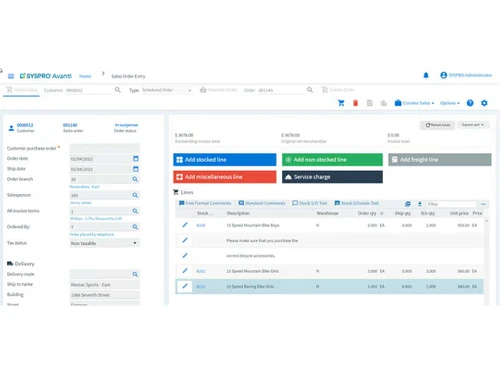
Task: Click Stock S/O Text
Action: [310, 203]
